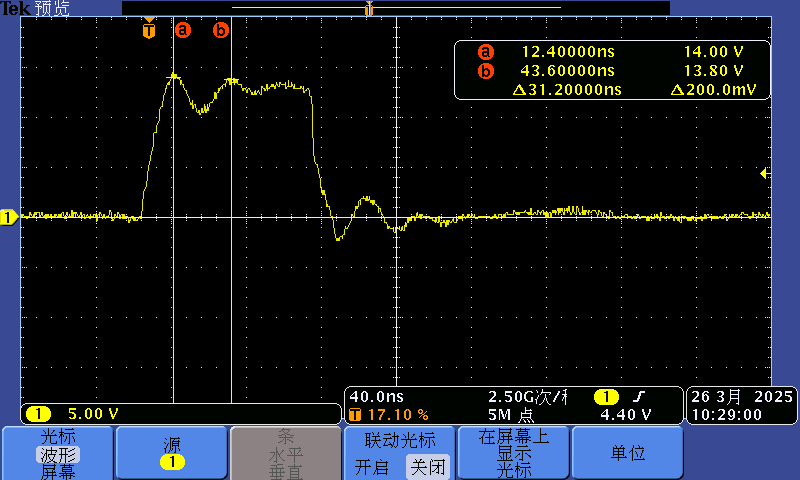Image resolution: width=800 pixels, height=480 pixels.
Task: Select cursor b marker above the graticule
Action: [221, 30]
